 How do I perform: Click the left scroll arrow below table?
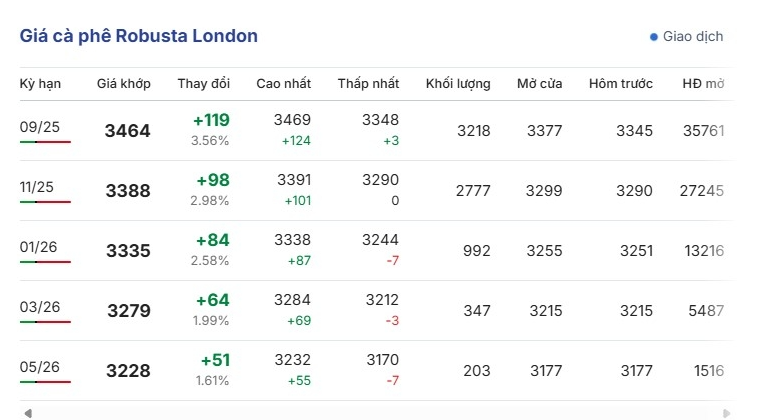point(28,413)
